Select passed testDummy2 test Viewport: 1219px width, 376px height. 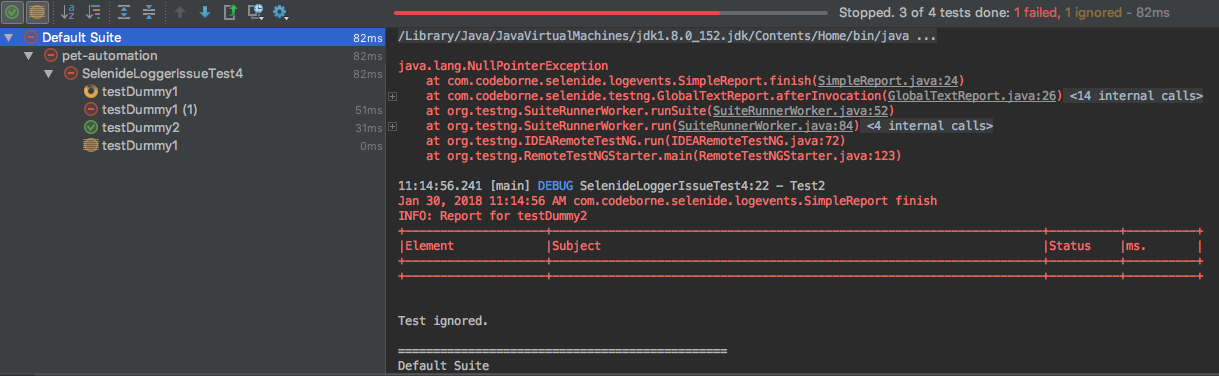pos(141,127)
